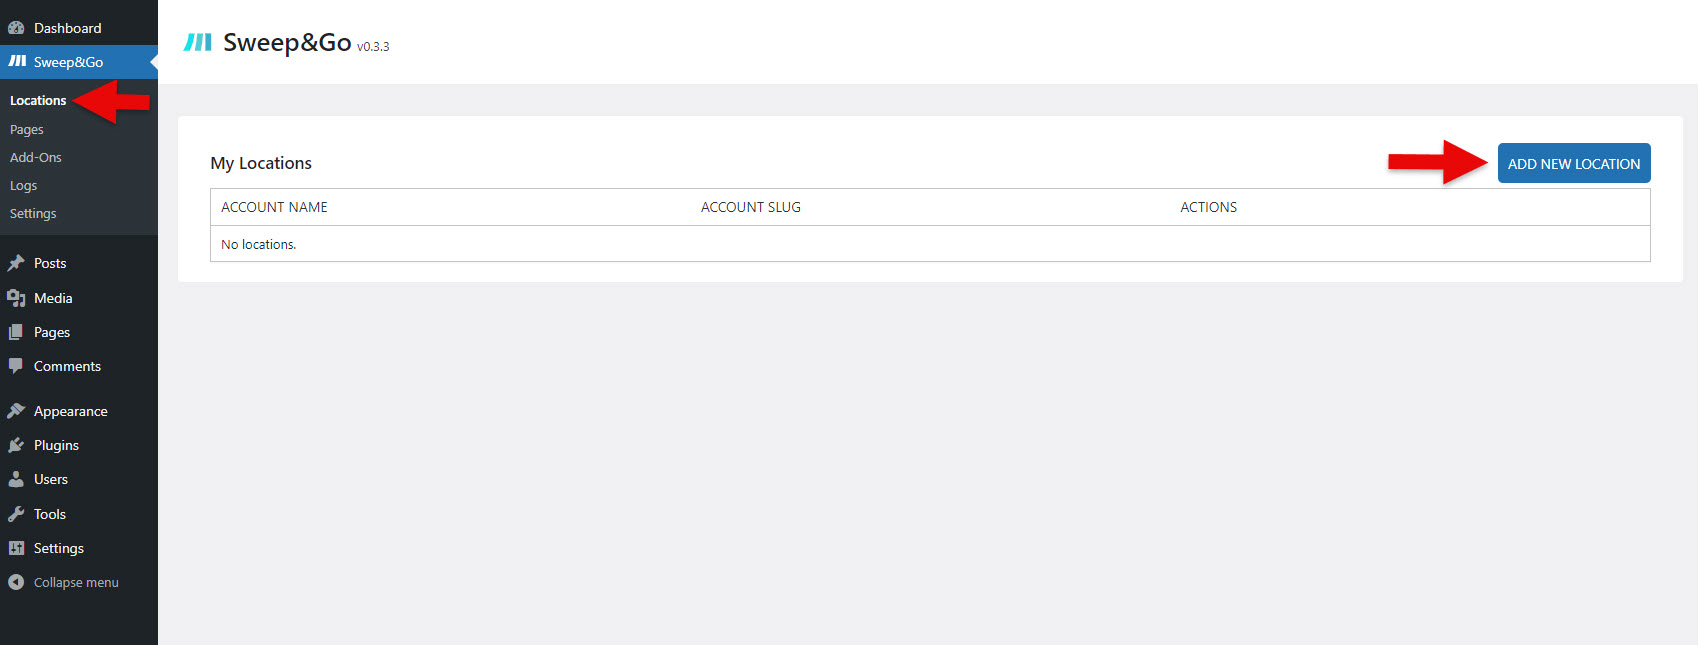Image resolution: width=1699 pixels, height=645 pixels.
Task: Click the Sweep&Go sidebar logo icon
Action: 17,61
